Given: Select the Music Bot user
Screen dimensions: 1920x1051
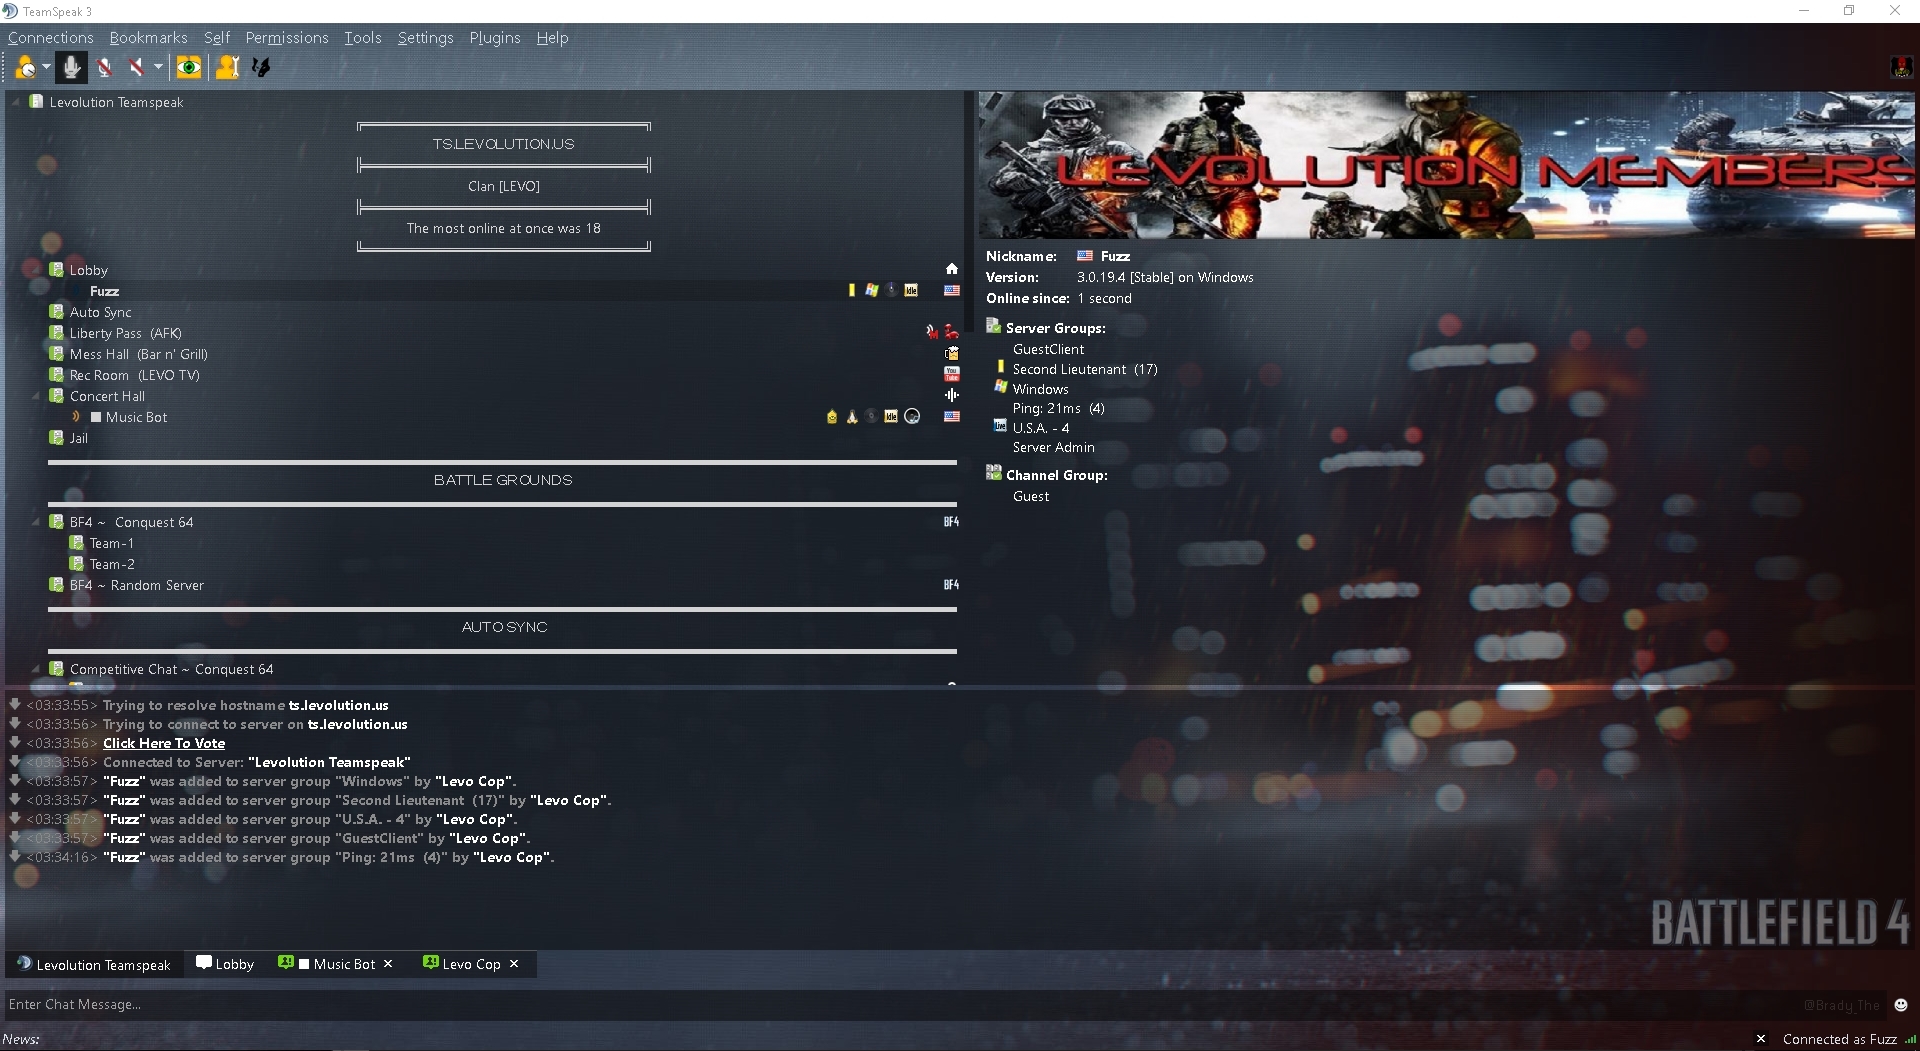Looking at the screenshot, I should click(136, 417).
